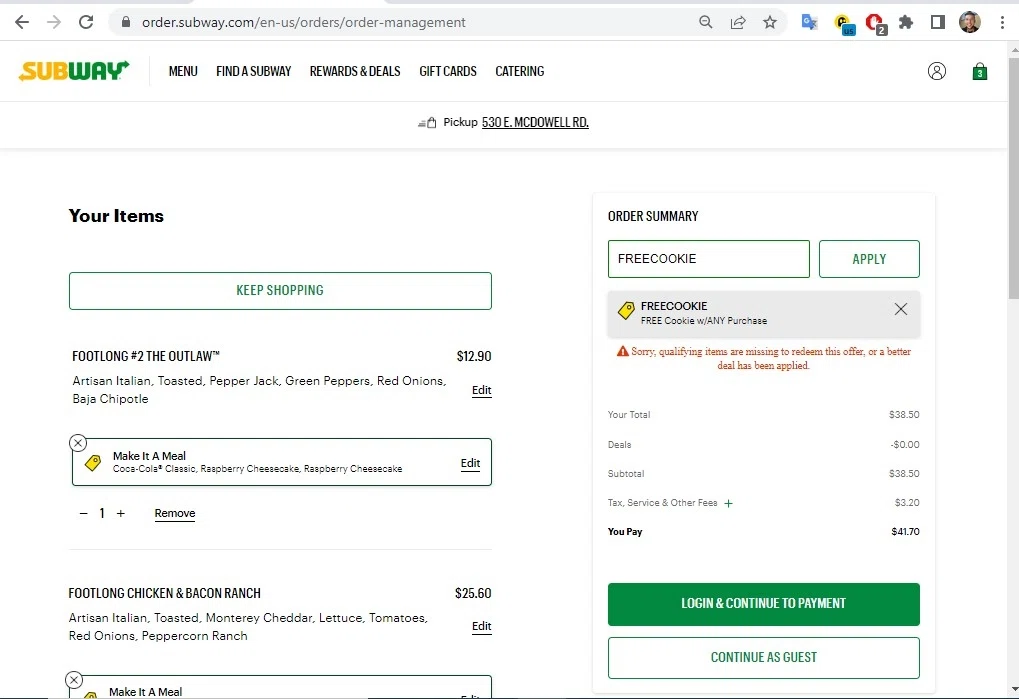
Task: Click the FOOTLONG CHICKEN & BACON RANCH title
Action: pyautogui.click(x=164, y=593)
